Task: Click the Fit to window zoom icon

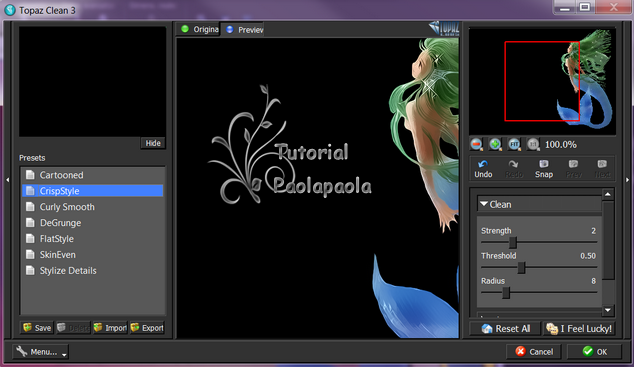Action: pos(514,144)
